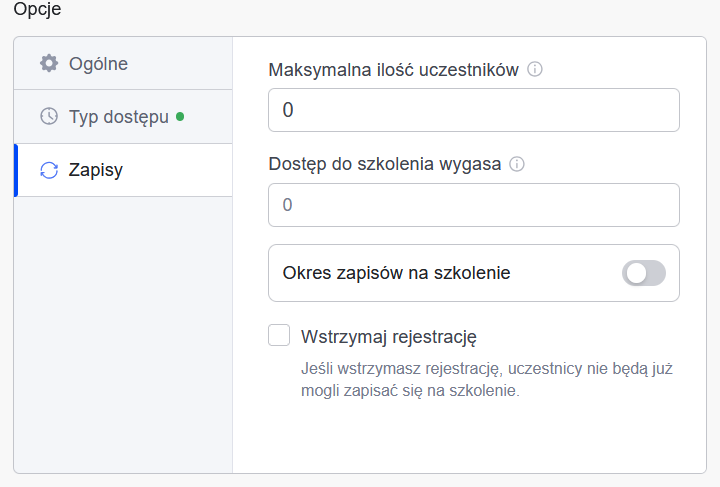Focus the Maksymalna ilość uczestników input field
Viewport: 720px width, 487px height.
tap(473, 110)
